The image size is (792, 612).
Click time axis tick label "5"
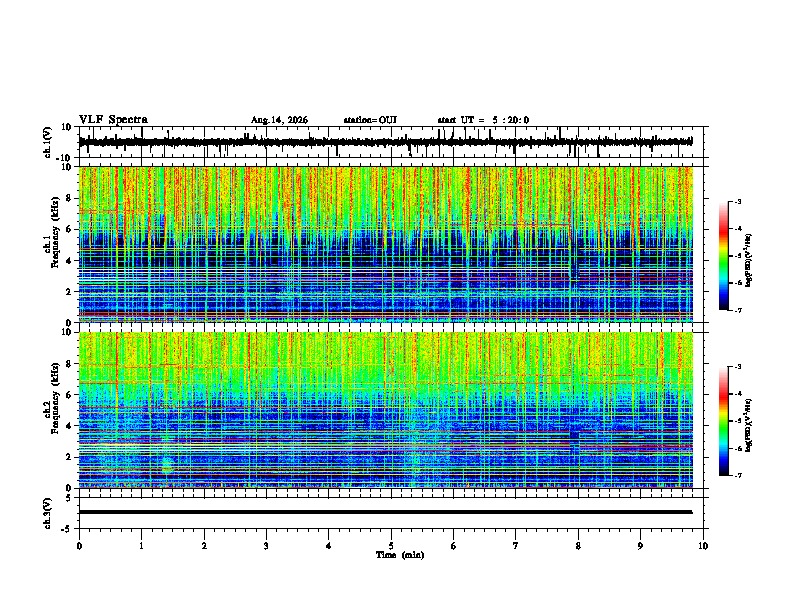pyautogui.click(x=391, y=546)
